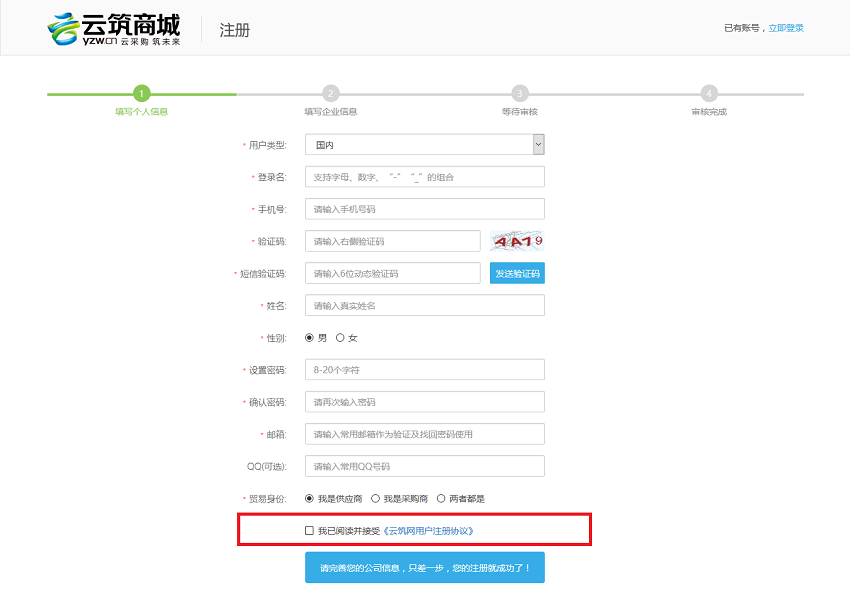Choose 我是采购商 trade identity

coord(375,498)
